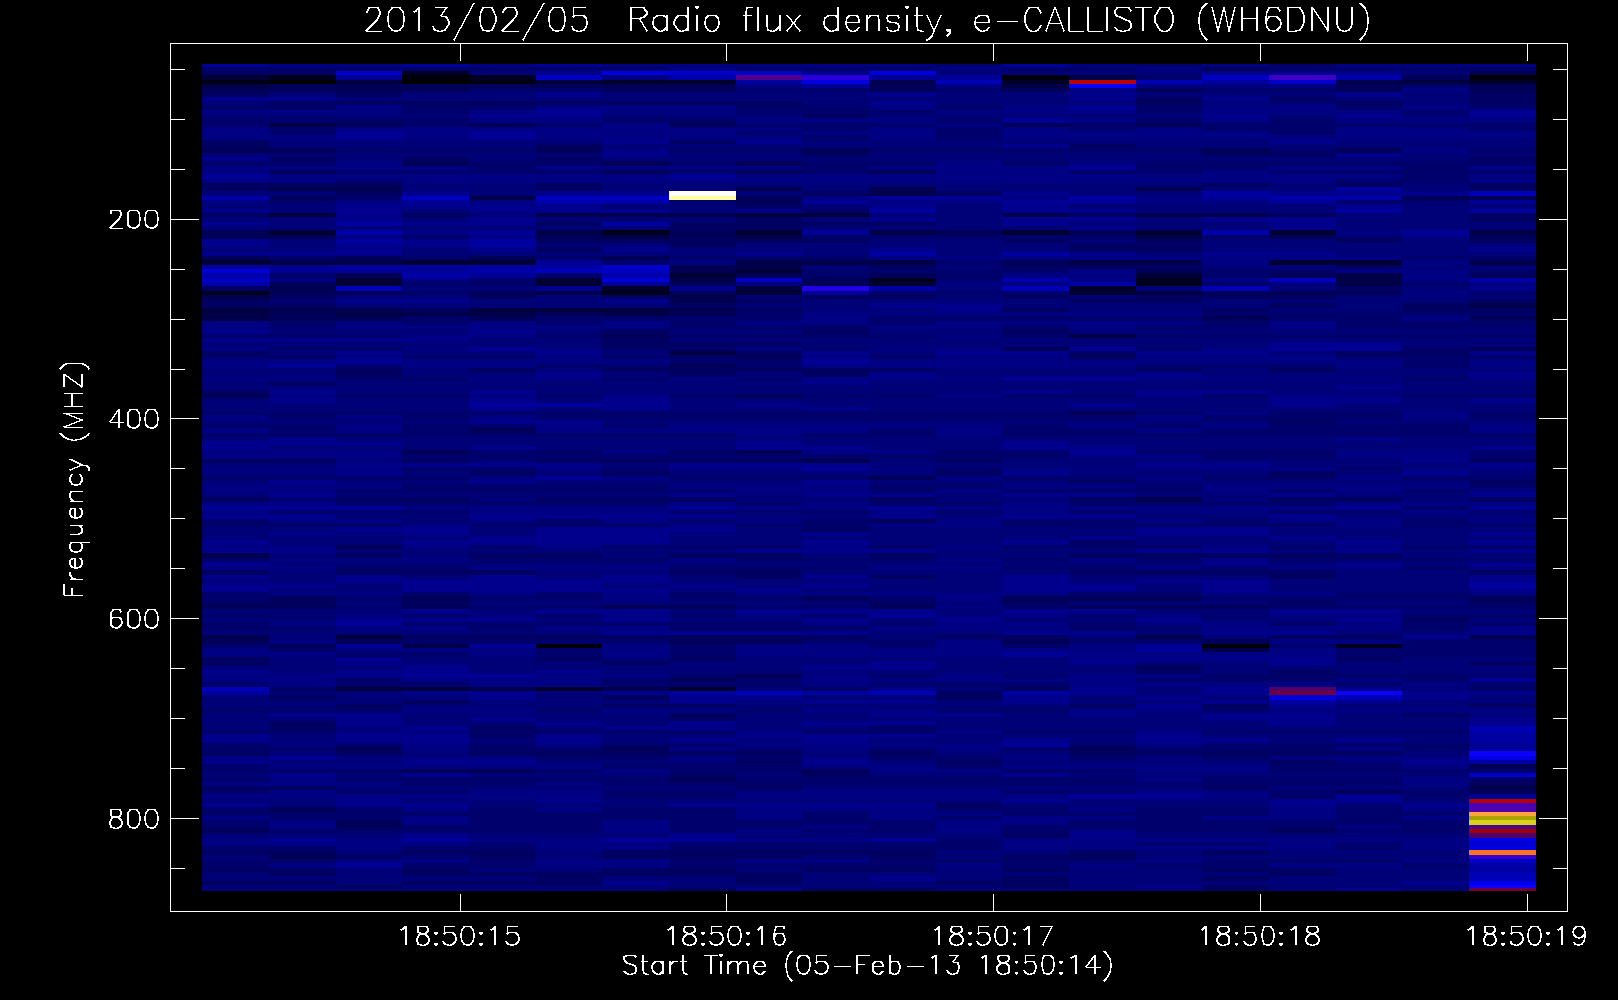
Task: Click the bright white burst near 180 MHz
Action: (x=702, y=195)
